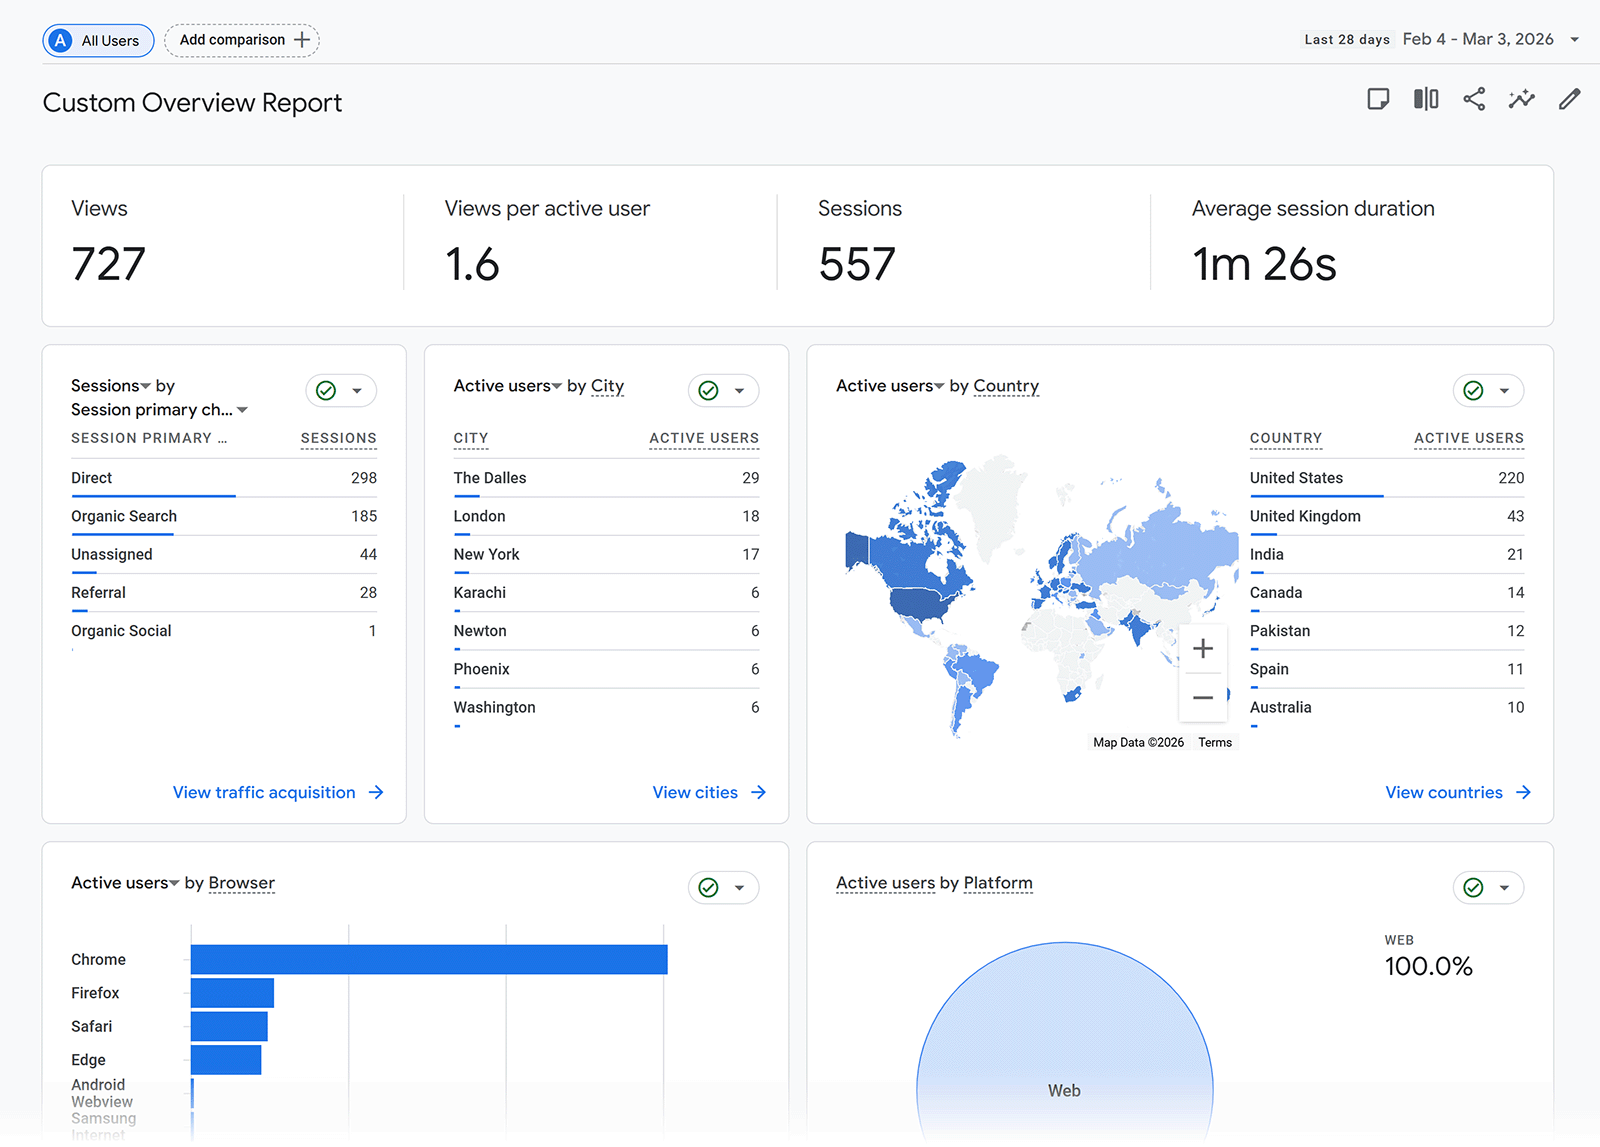Image resolution: width=1600 pixels, height=1147 pixels.
Task: Click the View cities link
Action: coord(709,792)
